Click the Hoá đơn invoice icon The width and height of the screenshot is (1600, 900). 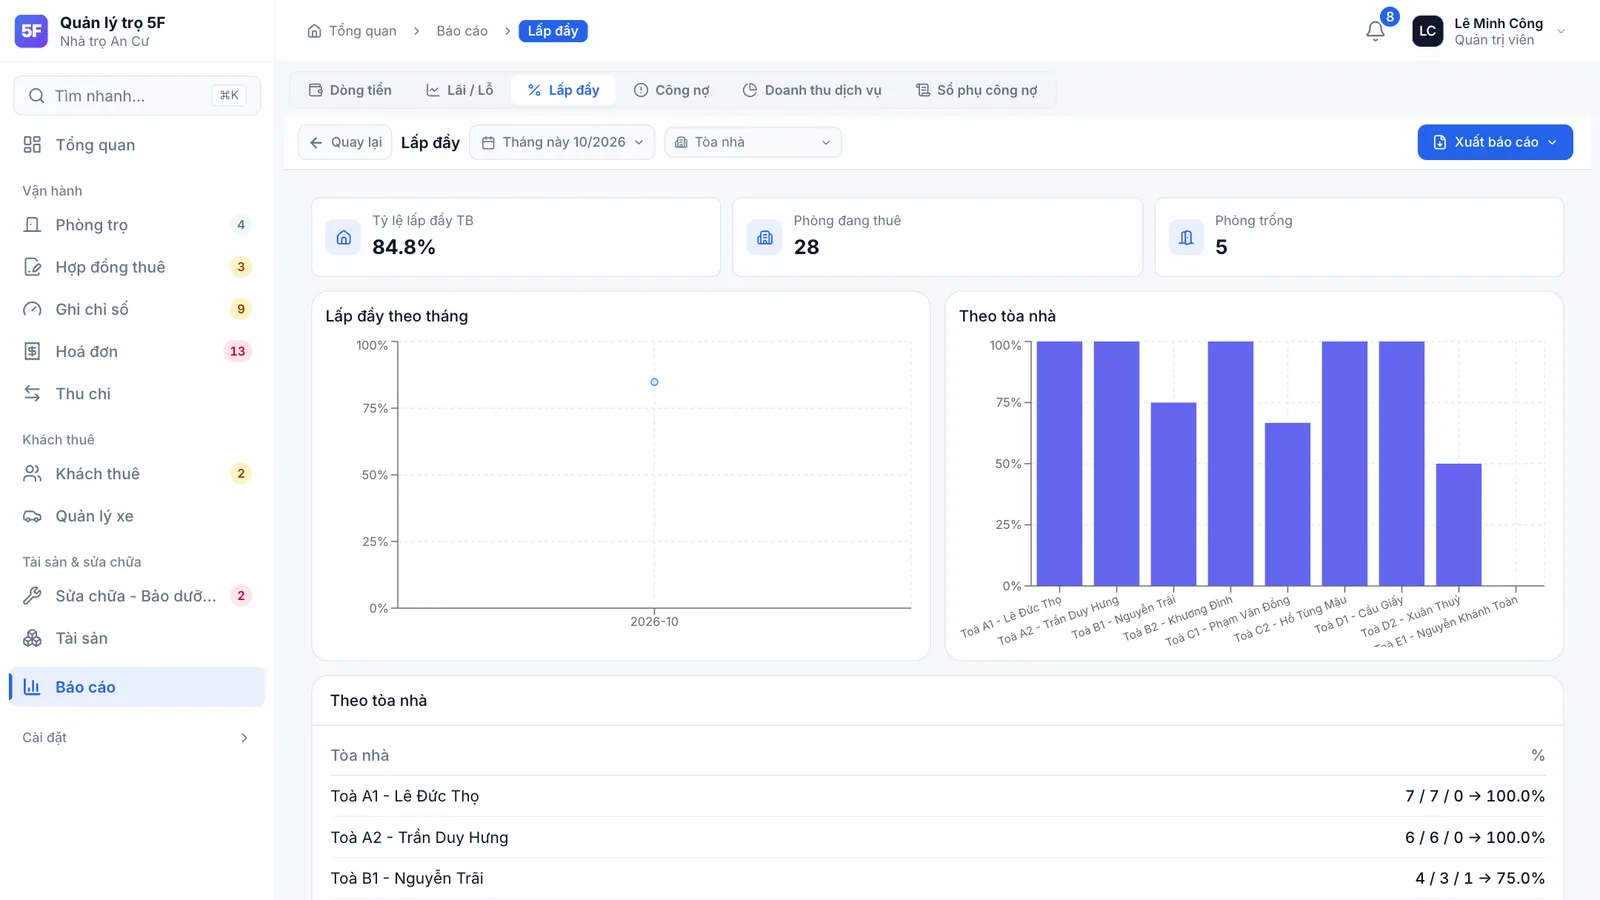(x=32, y=351)
